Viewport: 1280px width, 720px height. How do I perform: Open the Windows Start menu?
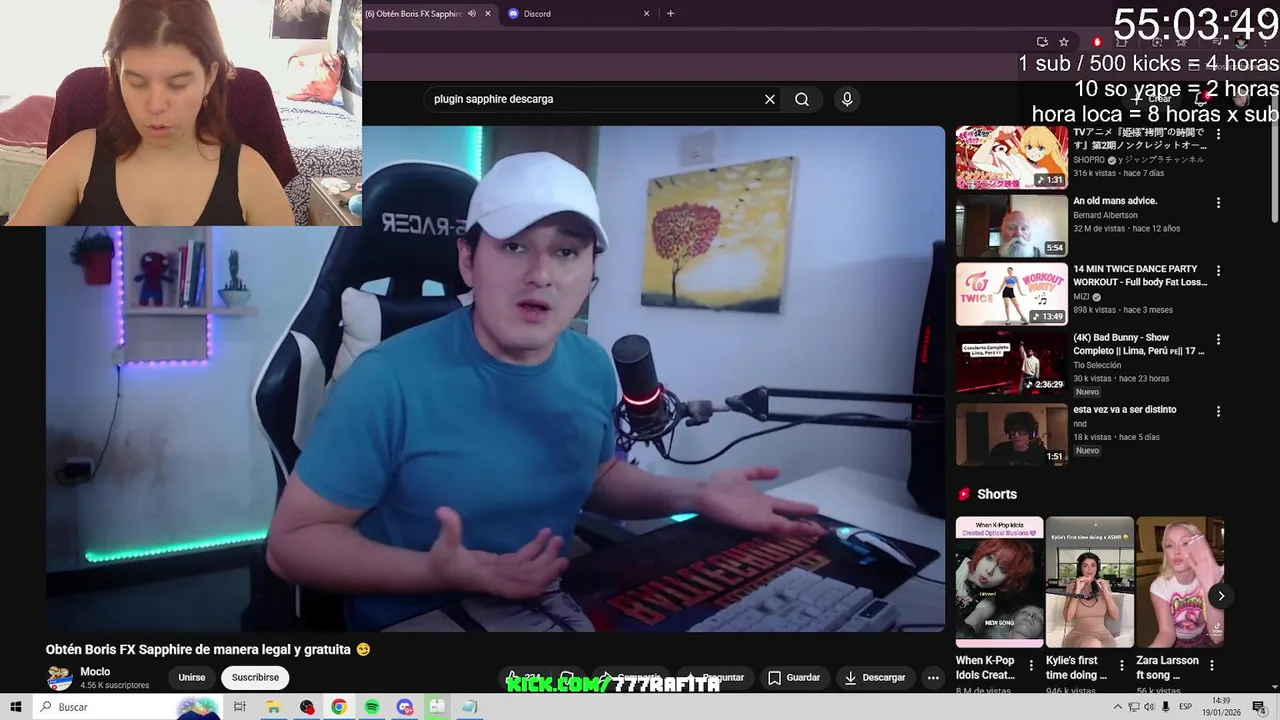click(15, 707)
